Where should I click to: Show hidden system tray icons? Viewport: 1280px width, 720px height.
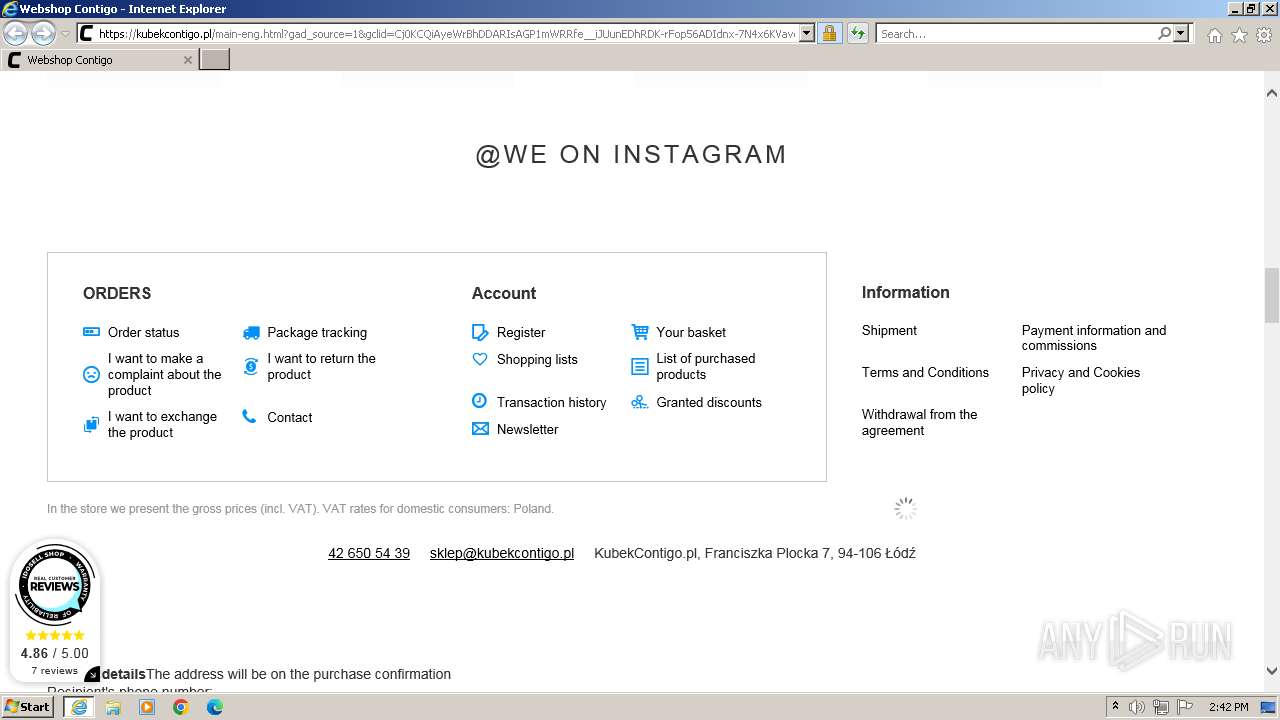click(1115, 707)
